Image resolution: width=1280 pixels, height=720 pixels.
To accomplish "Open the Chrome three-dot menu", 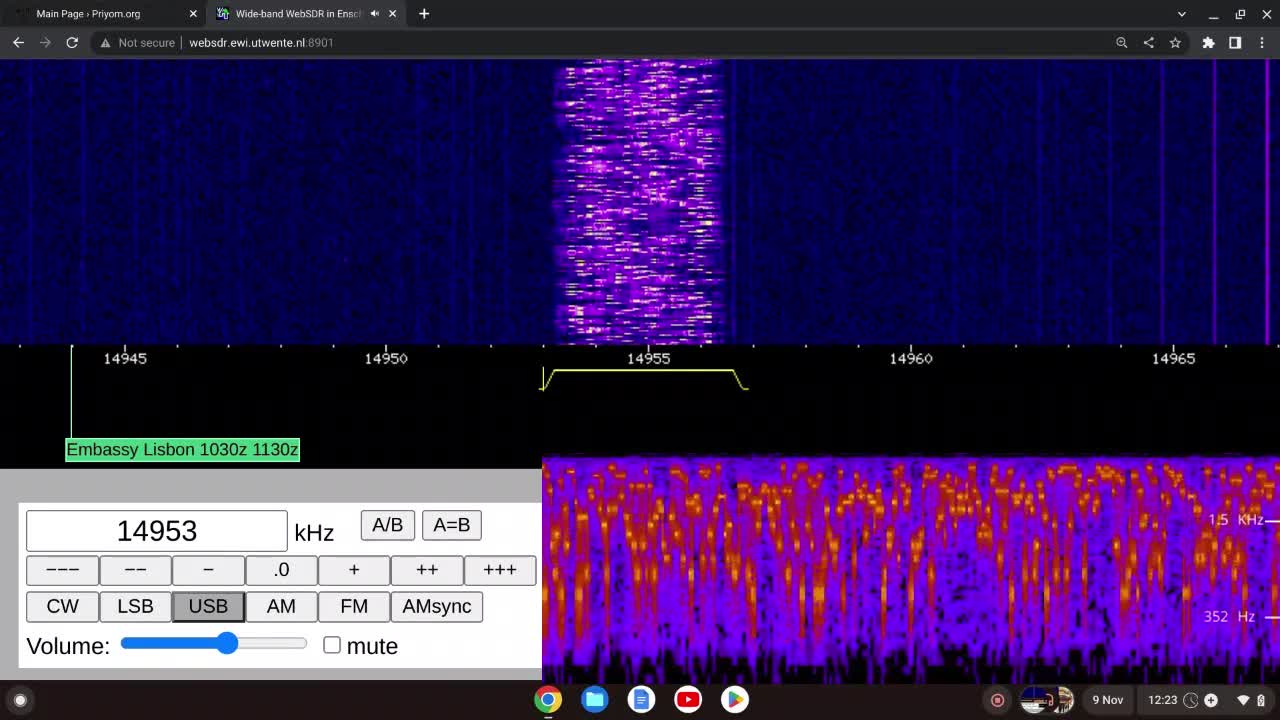I will click(1261, 43).
